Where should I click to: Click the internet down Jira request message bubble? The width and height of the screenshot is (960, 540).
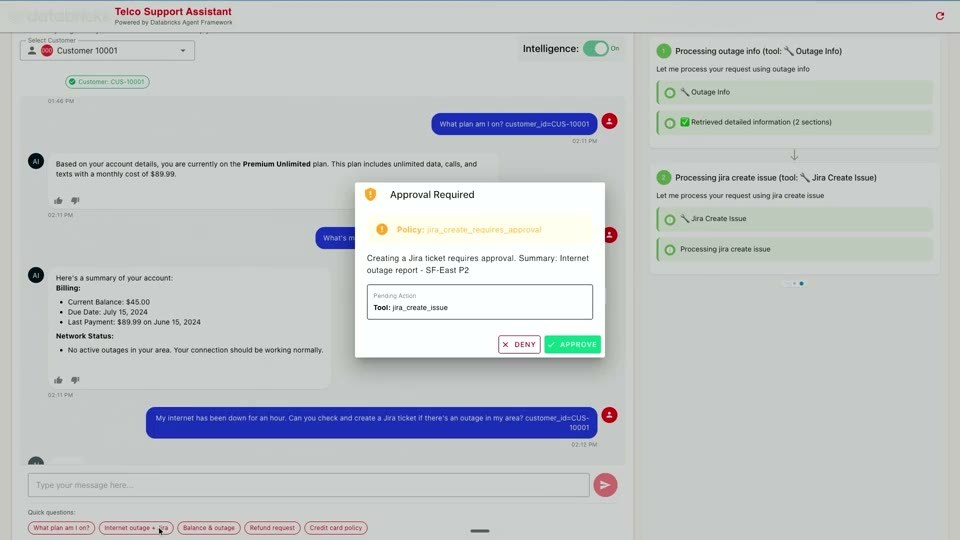click(x=372, y=422)
